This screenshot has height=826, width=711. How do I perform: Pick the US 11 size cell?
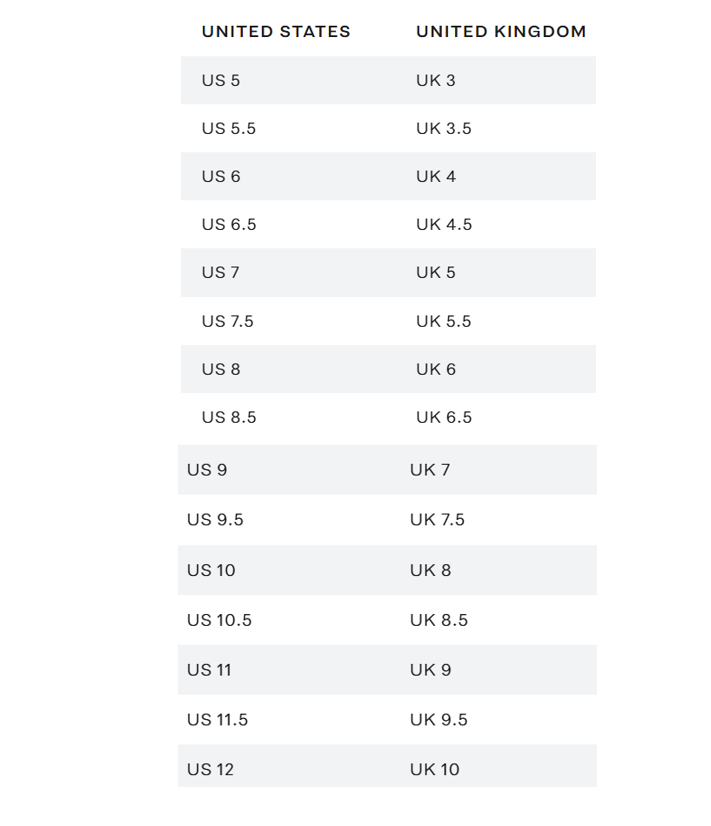(x=209, y=670)
